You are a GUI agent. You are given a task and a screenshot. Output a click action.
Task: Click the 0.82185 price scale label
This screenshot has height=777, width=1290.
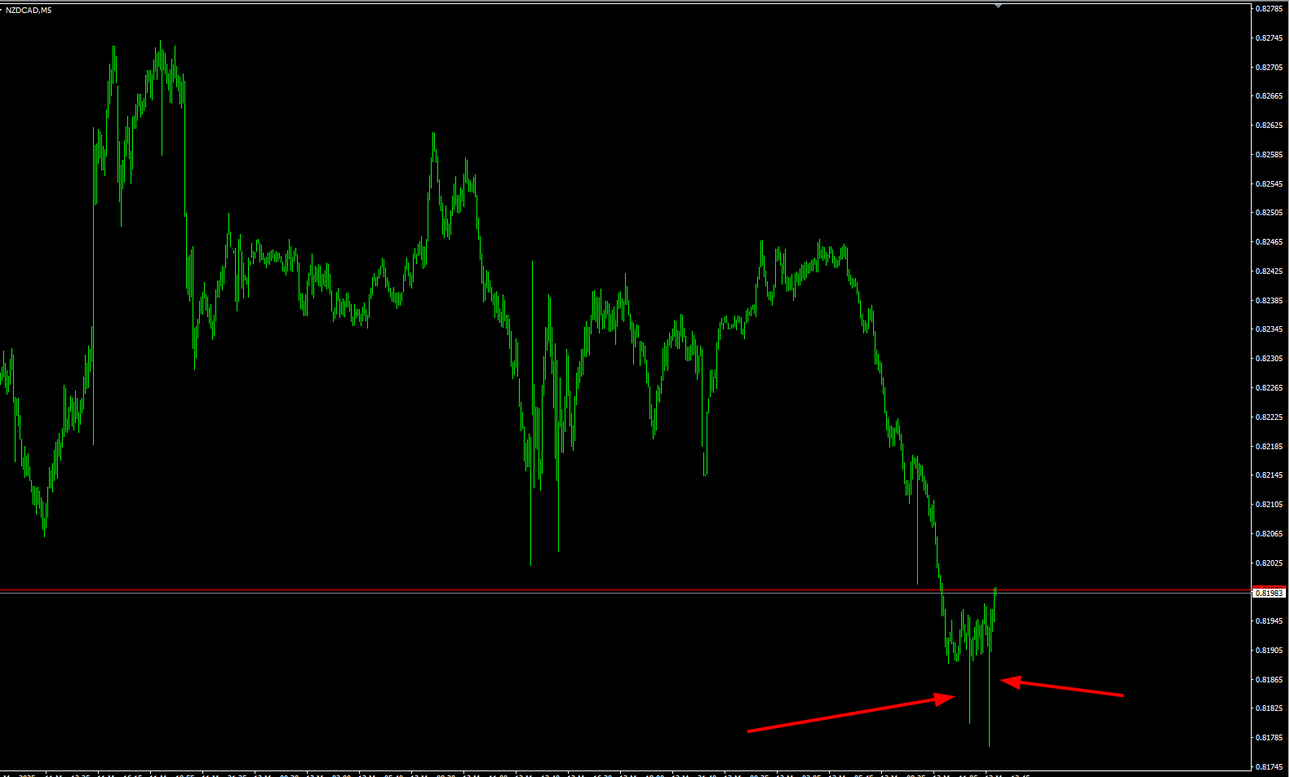pos(1269,446)
